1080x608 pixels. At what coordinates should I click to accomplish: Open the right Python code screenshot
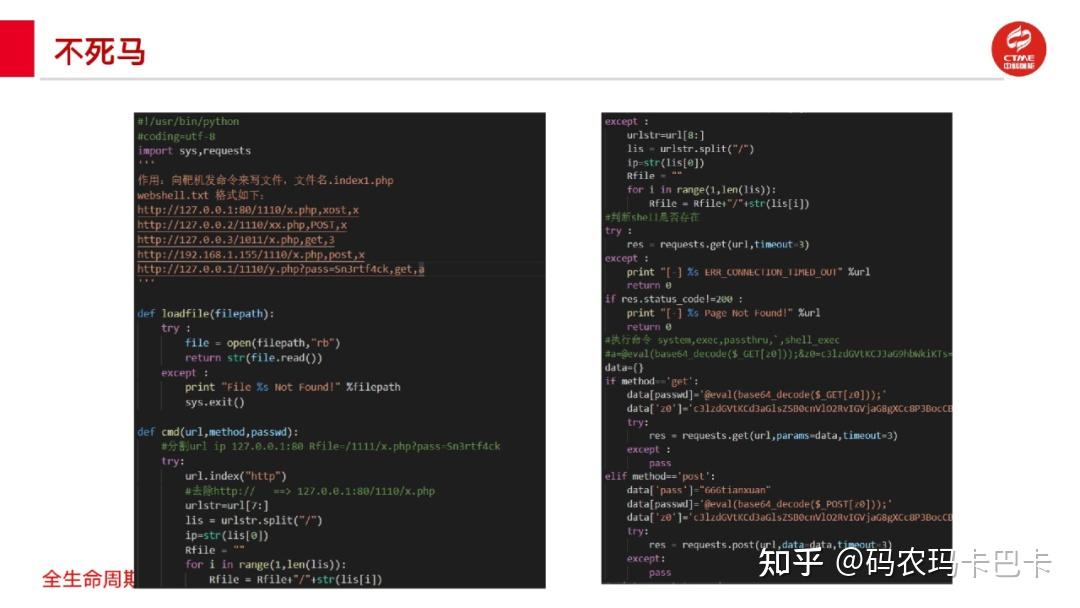[776, 348]
